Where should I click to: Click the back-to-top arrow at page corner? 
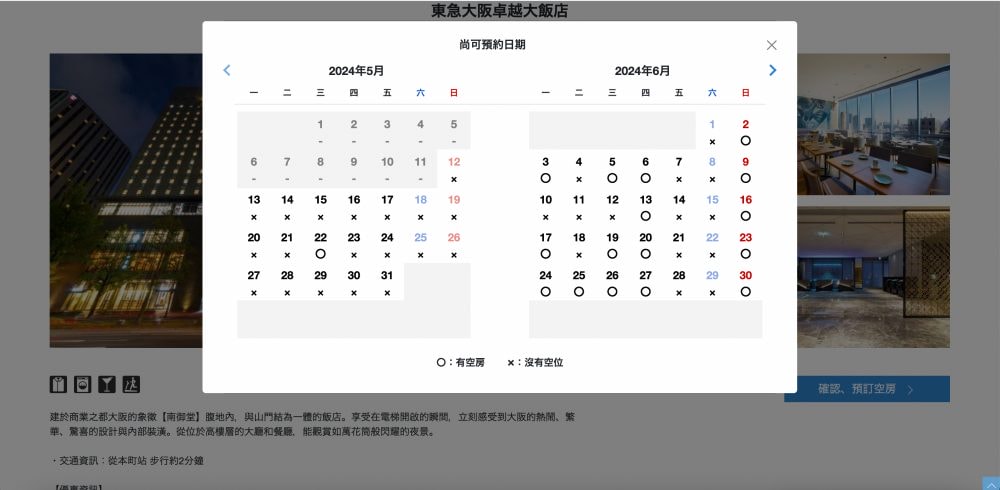pyautogui.click(x=990, y=484)
